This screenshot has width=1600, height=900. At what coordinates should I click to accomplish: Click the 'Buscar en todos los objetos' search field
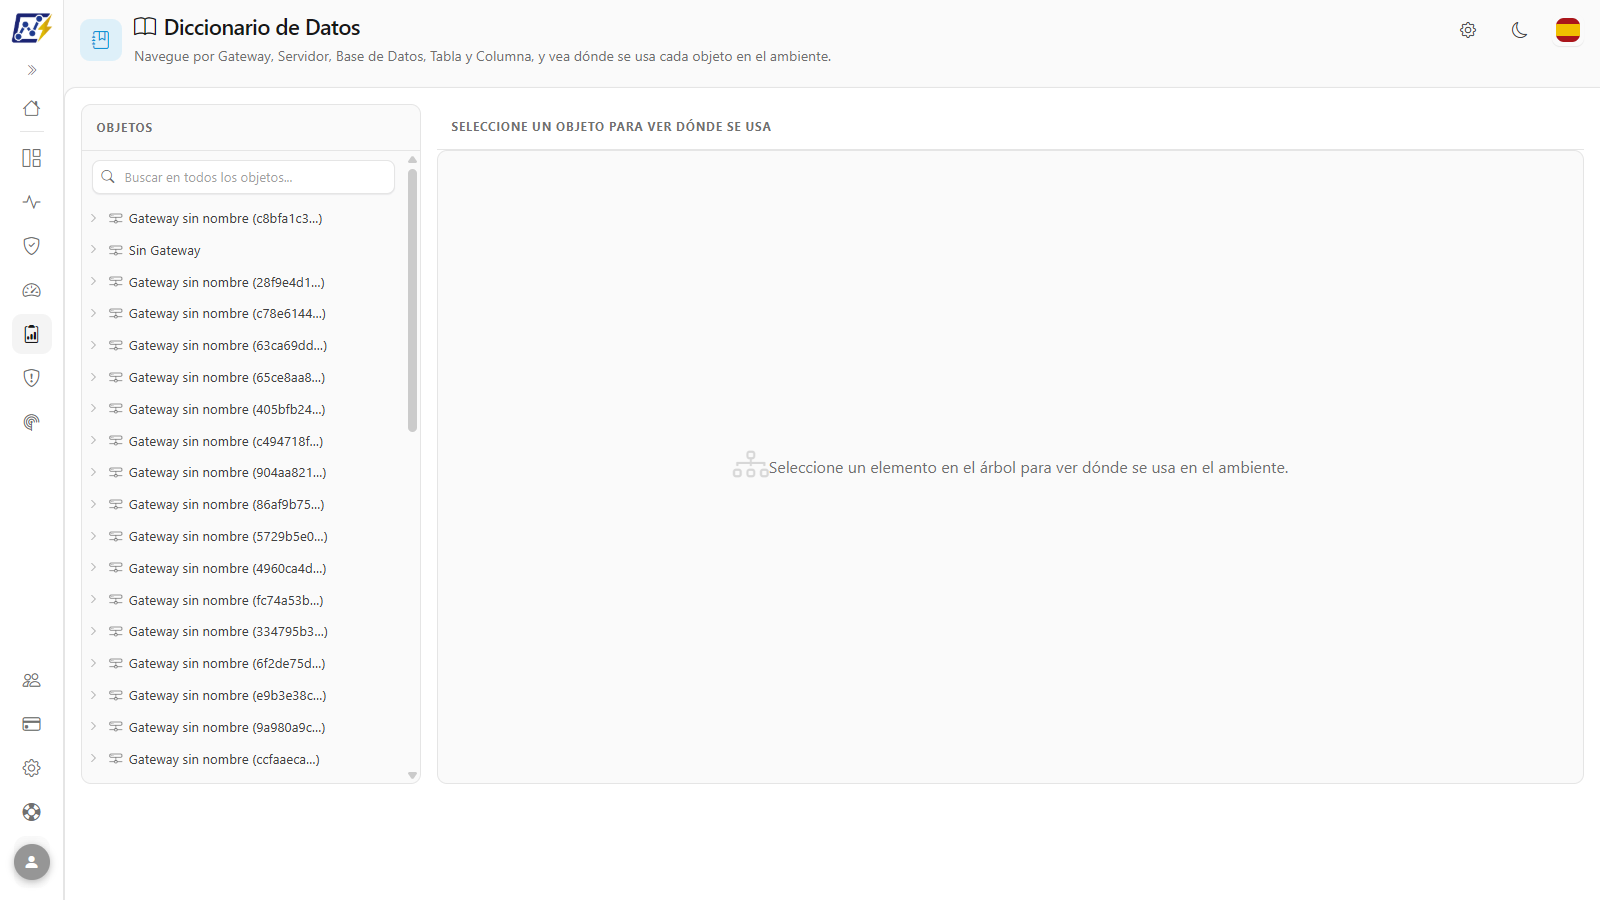click(x=243, y=177)
